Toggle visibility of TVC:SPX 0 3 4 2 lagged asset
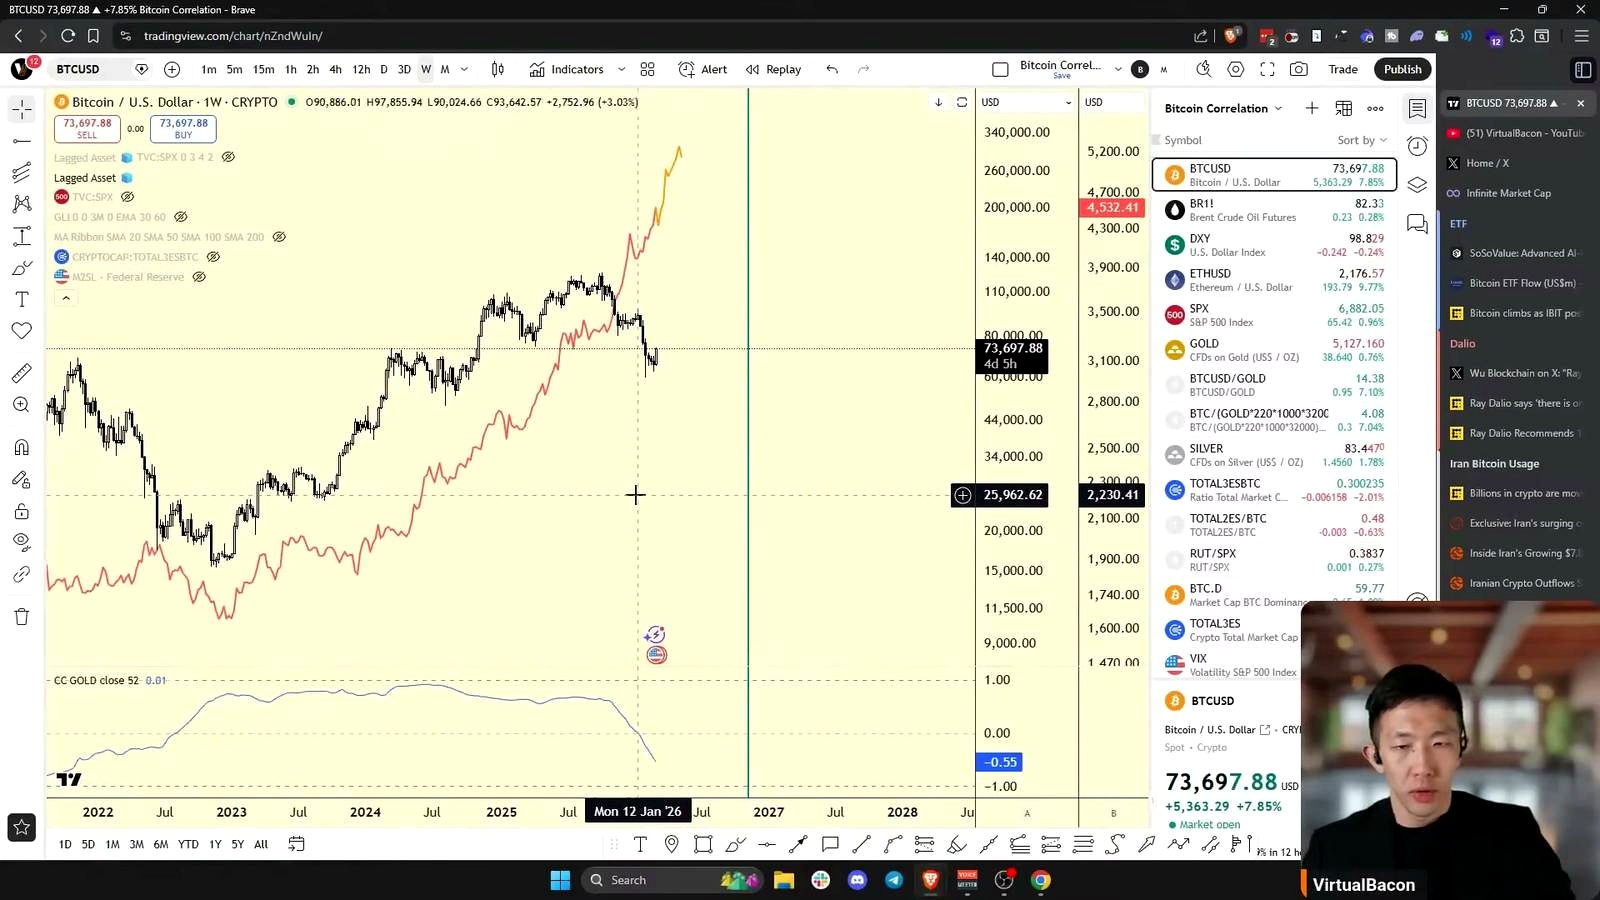Image resolution: width=1600 pixels, height=900 pixels. [x=228, y=157]
